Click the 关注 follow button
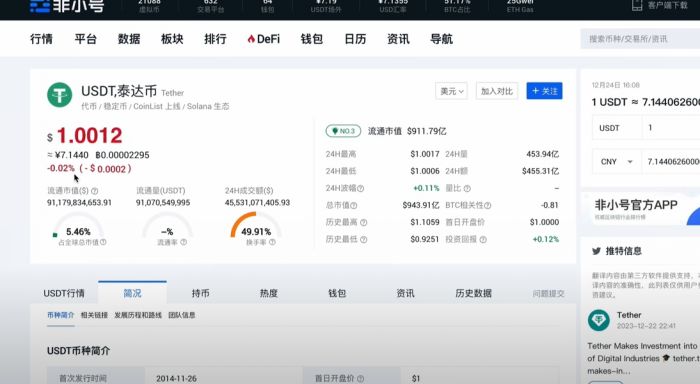The height and width of the screenshot is (384, 700). point(544,91)
